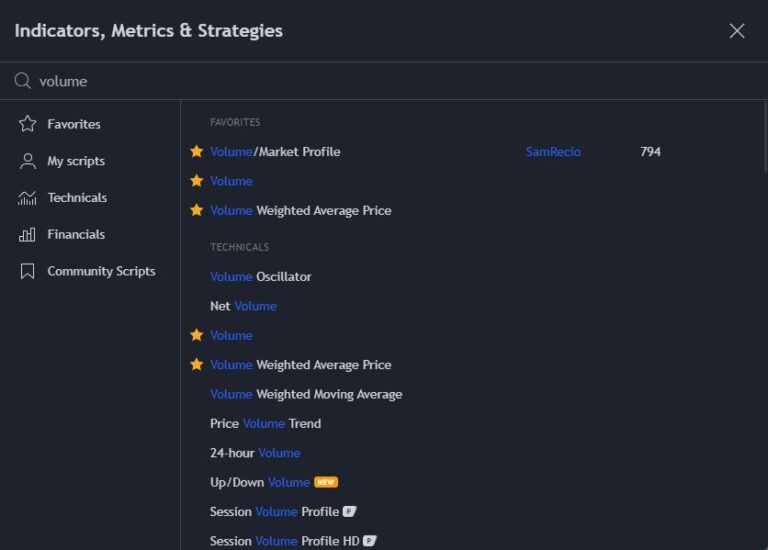
Task: Add Volume Weighted Moving Average indicator
Action: click(x=305, y=394)
